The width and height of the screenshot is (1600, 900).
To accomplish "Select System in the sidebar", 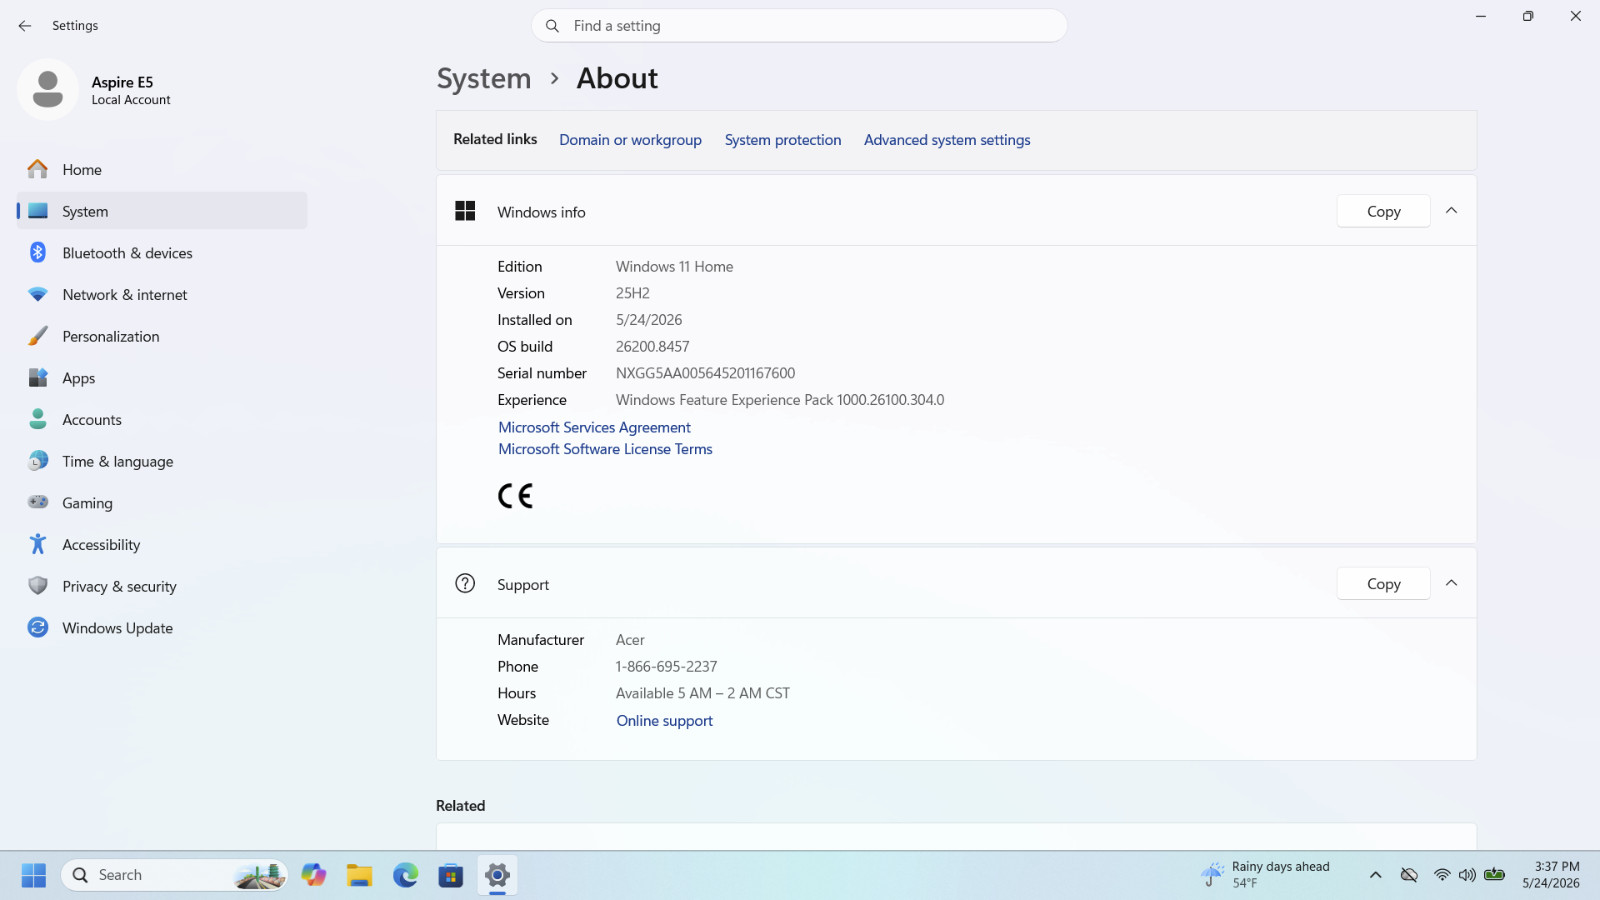I will 162,211.
